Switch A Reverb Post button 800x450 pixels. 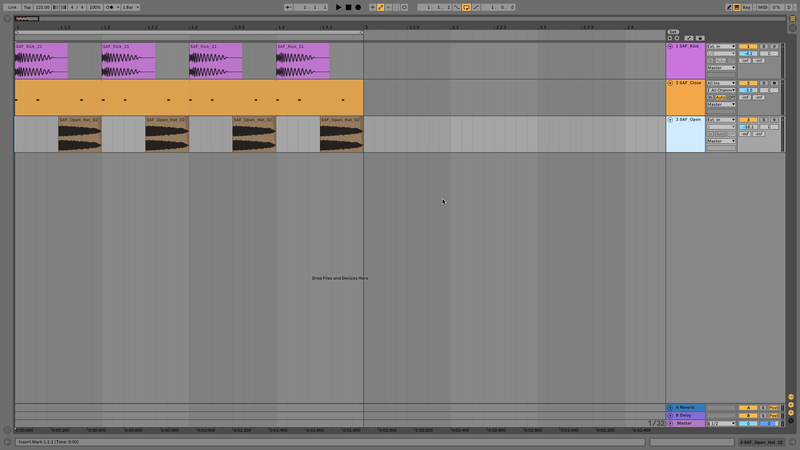[773, 408]
